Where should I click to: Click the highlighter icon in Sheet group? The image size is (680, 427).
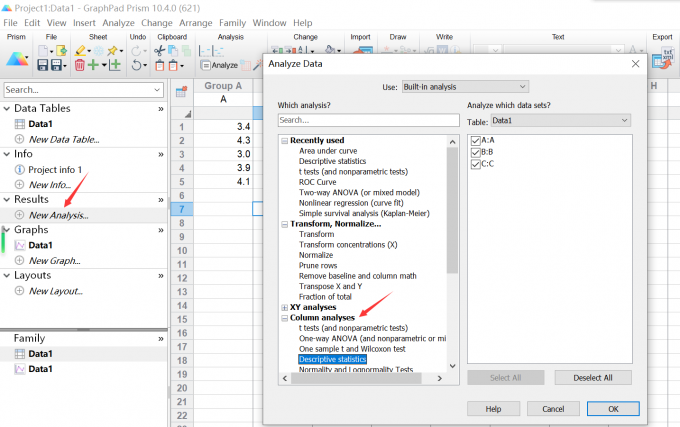coord(80,50)
